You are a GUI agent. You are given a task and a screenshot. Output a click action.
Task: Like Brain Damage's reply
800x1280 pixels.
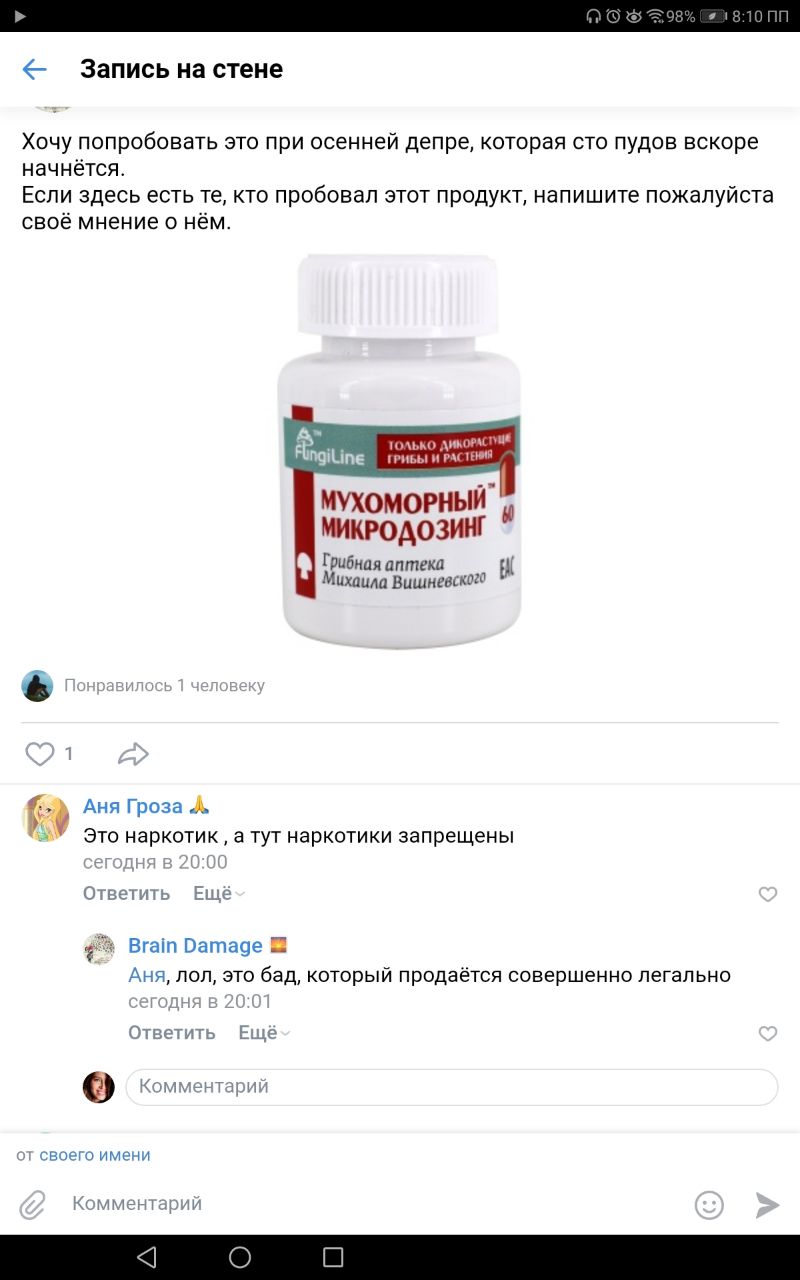(768, 1034)
